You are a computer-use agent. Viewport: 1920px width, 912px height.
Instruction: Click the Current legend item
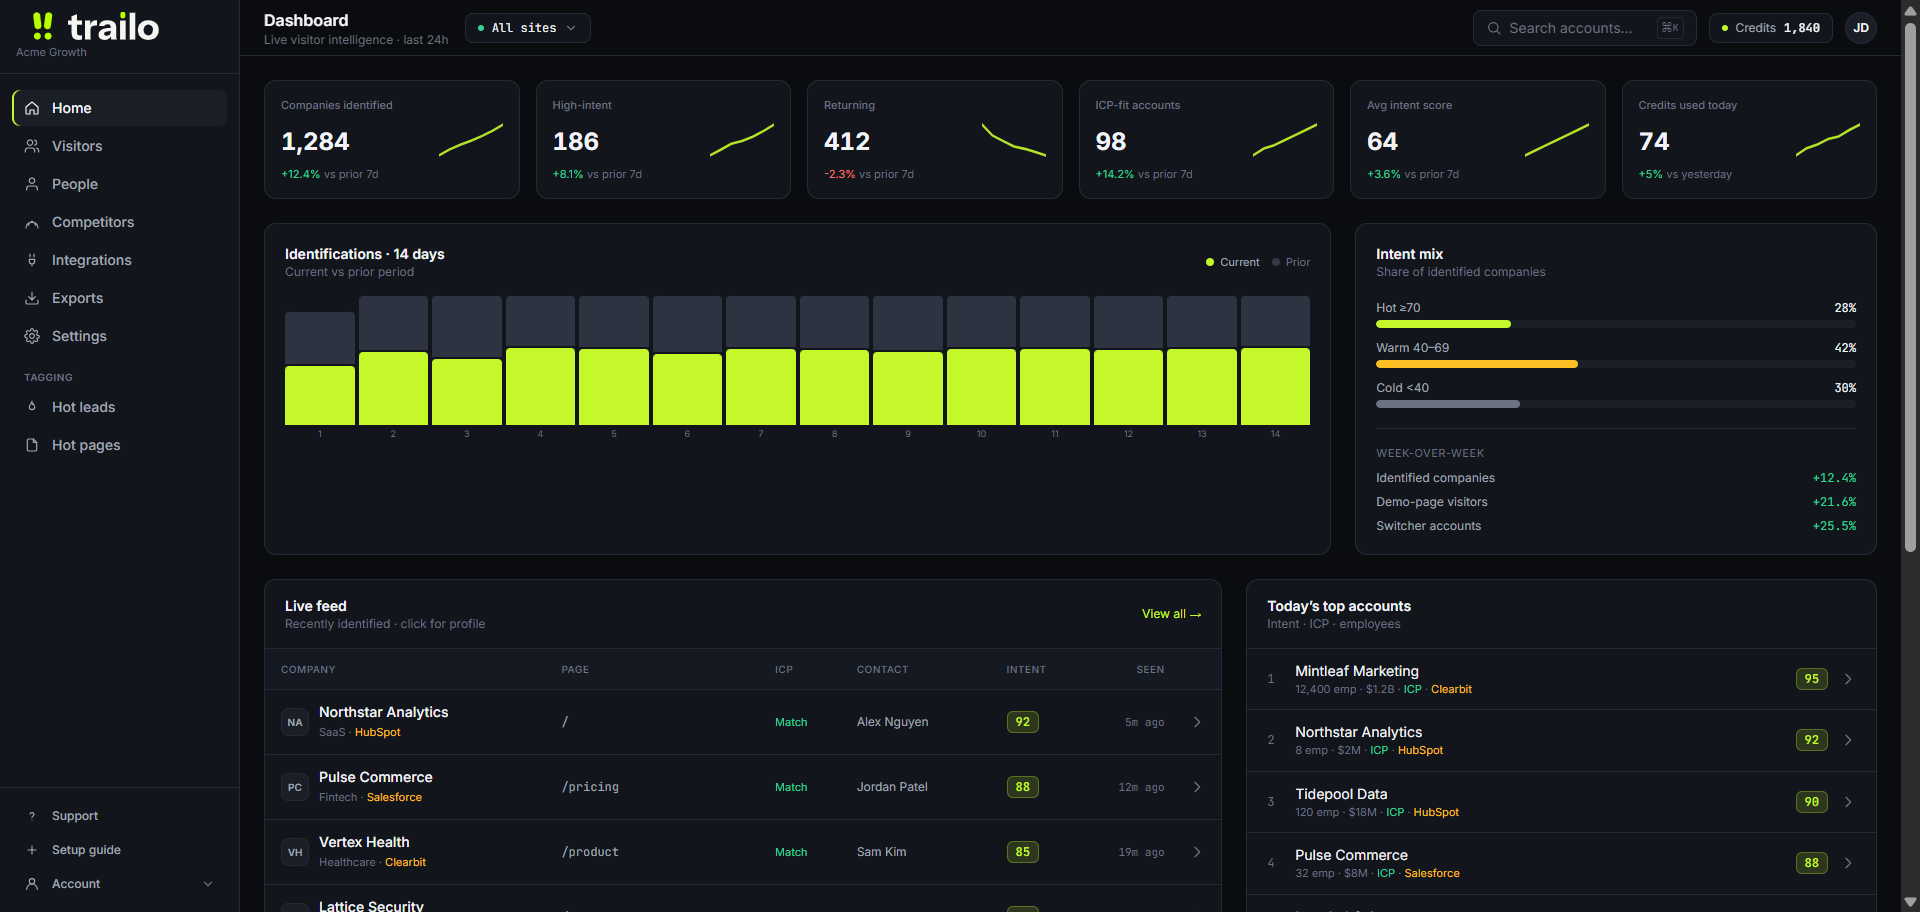click(x=1232, y=262)
